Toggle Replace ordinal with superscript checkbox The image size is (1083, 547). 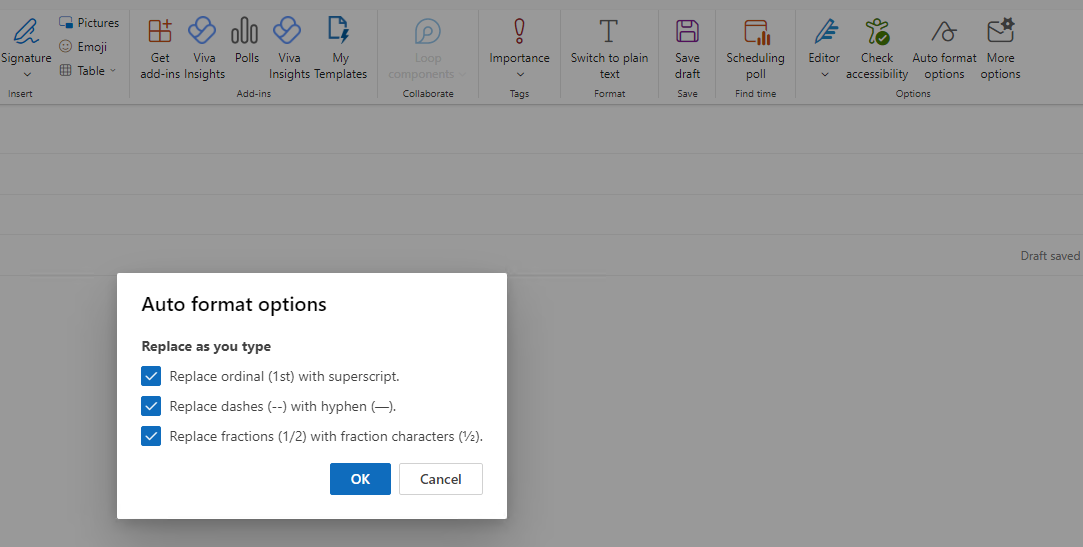[151, 376]
